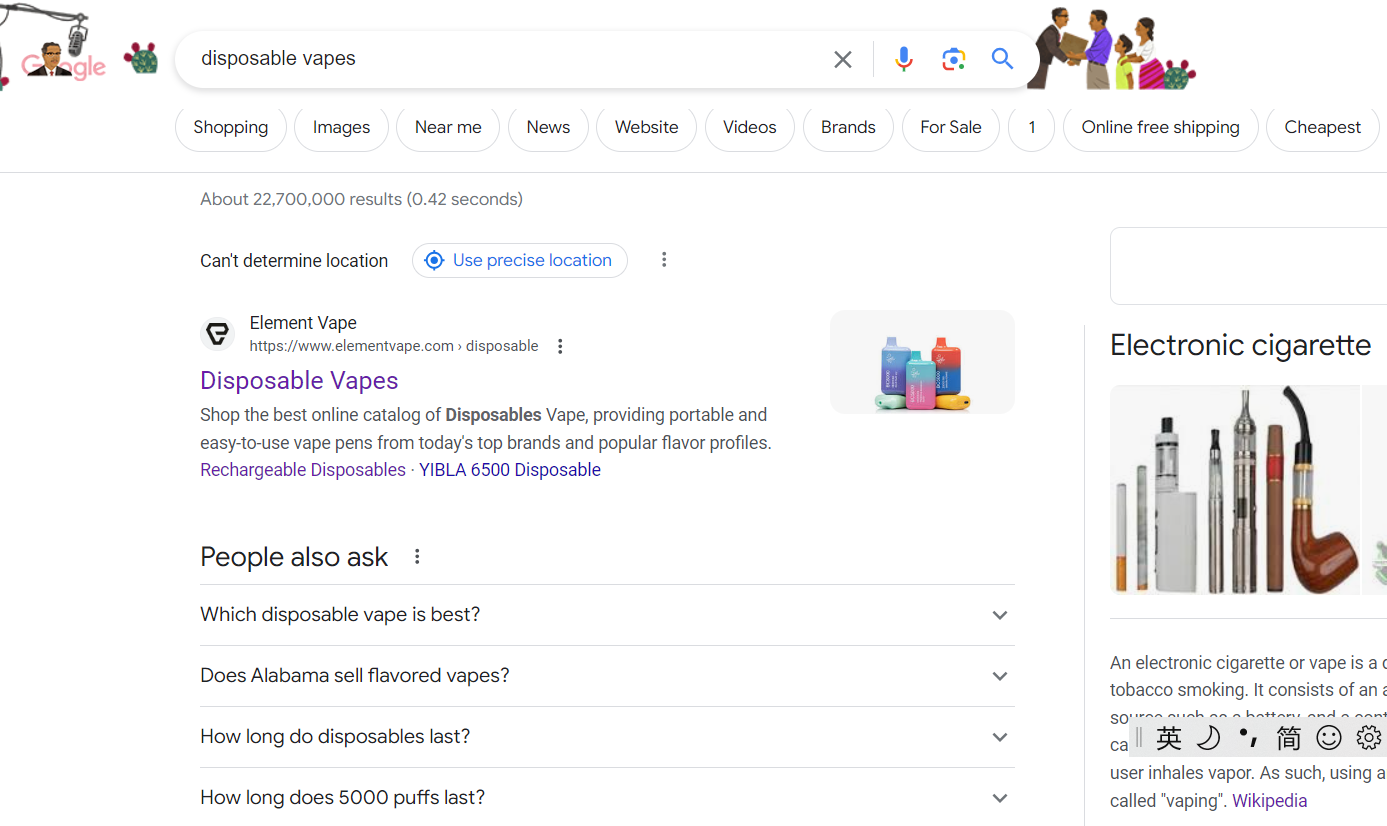Switch IME simplified Chinese setting
Viewport: 1387px width, 826px height.
1289,738
